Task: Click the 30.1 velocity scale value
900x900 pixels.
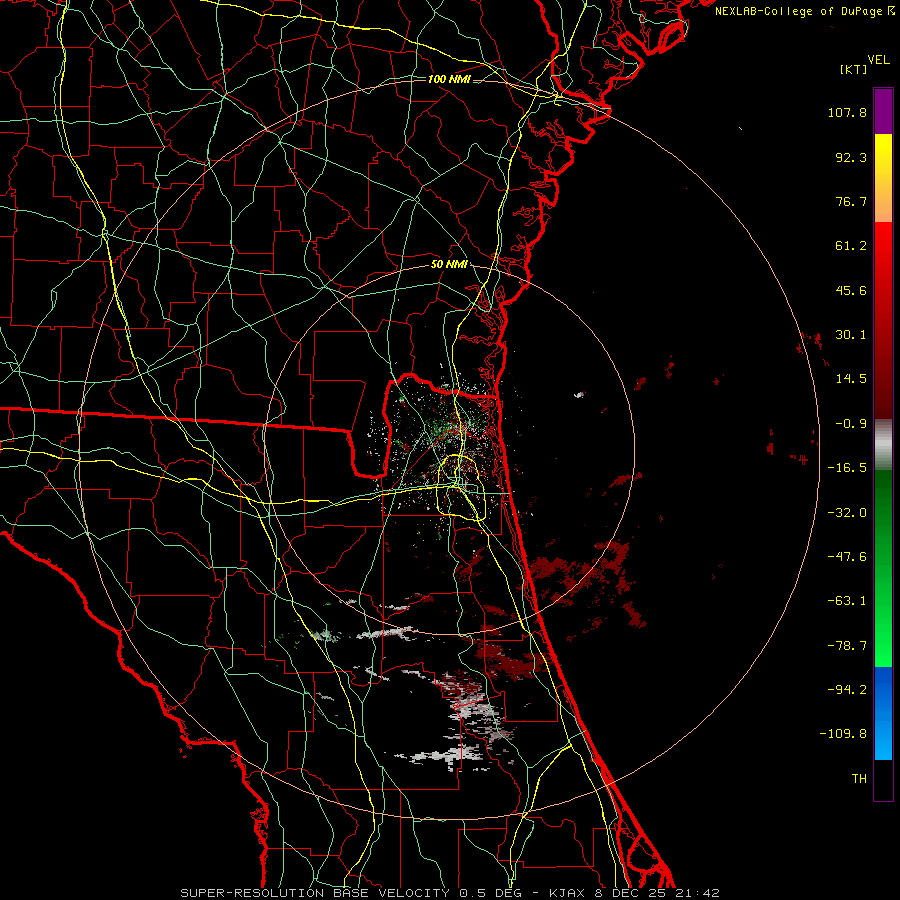Action: [x=851, y=335]
